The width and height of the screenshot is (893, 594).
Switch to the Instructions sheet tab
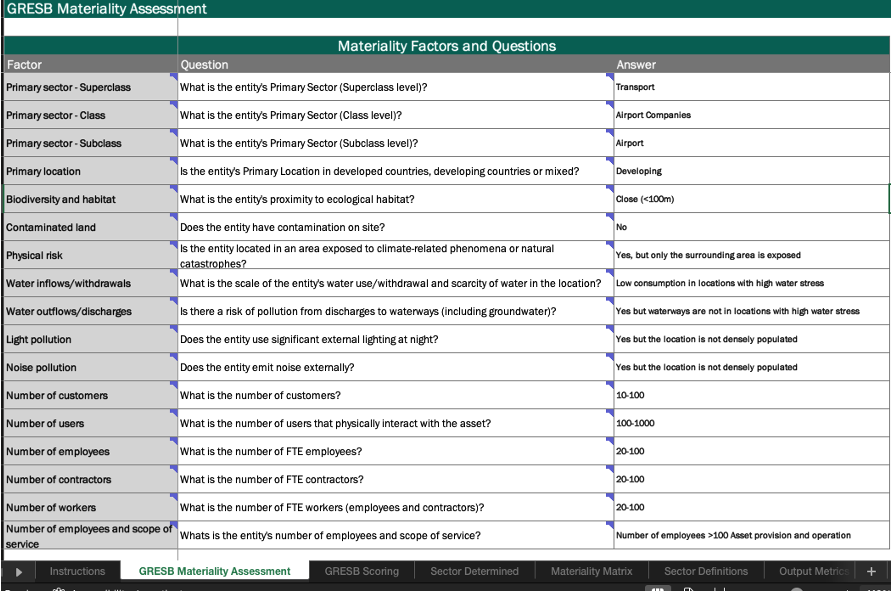coord(77,571)
